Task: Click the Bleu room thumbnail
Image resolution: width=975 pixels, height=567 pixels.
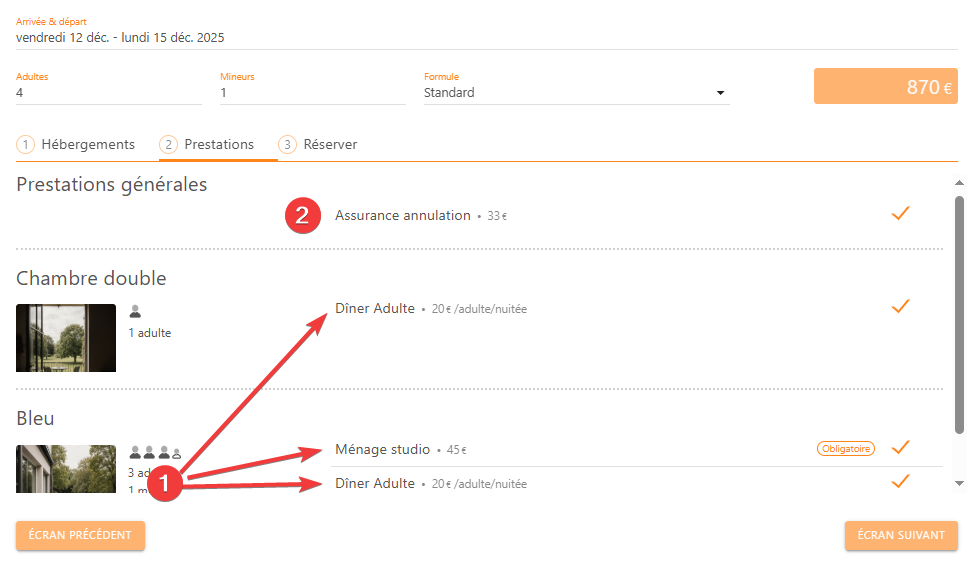Action: click(x=66, y=469)
